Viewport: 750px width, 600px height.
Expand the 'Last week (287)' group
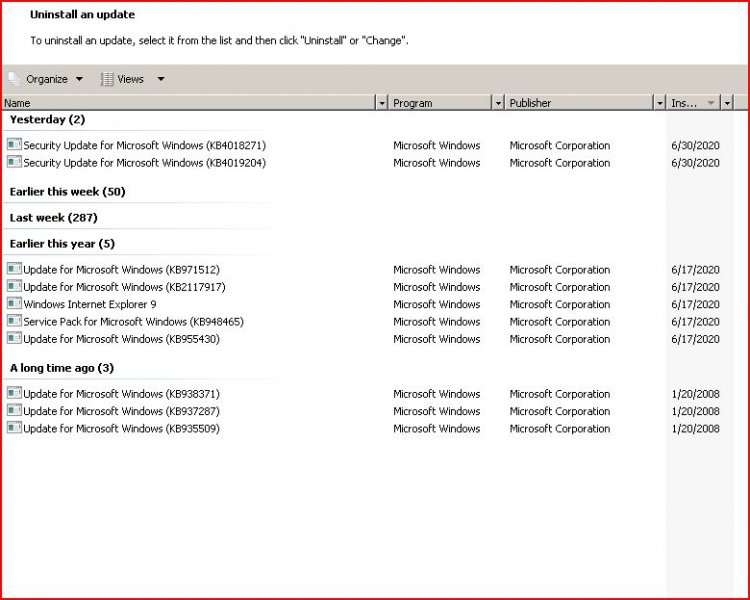(53, 217)
